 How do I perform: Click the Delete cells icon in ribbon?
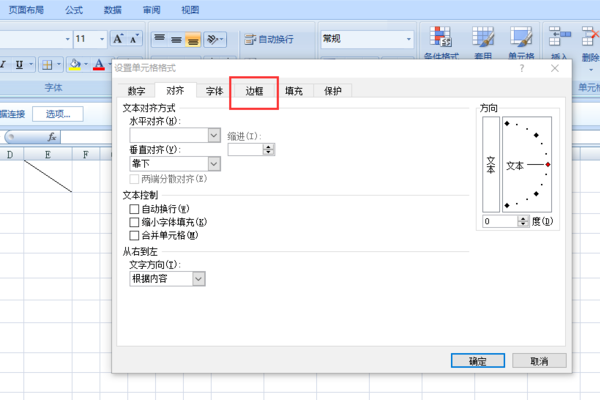590,37
